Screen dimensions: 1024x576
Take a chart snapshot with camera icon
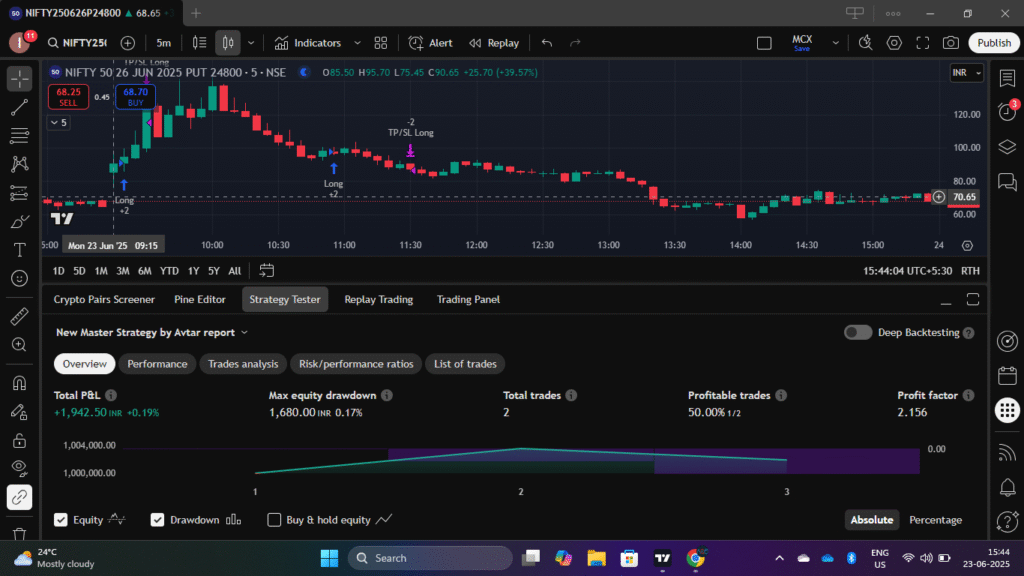click(x=951, y=43)
